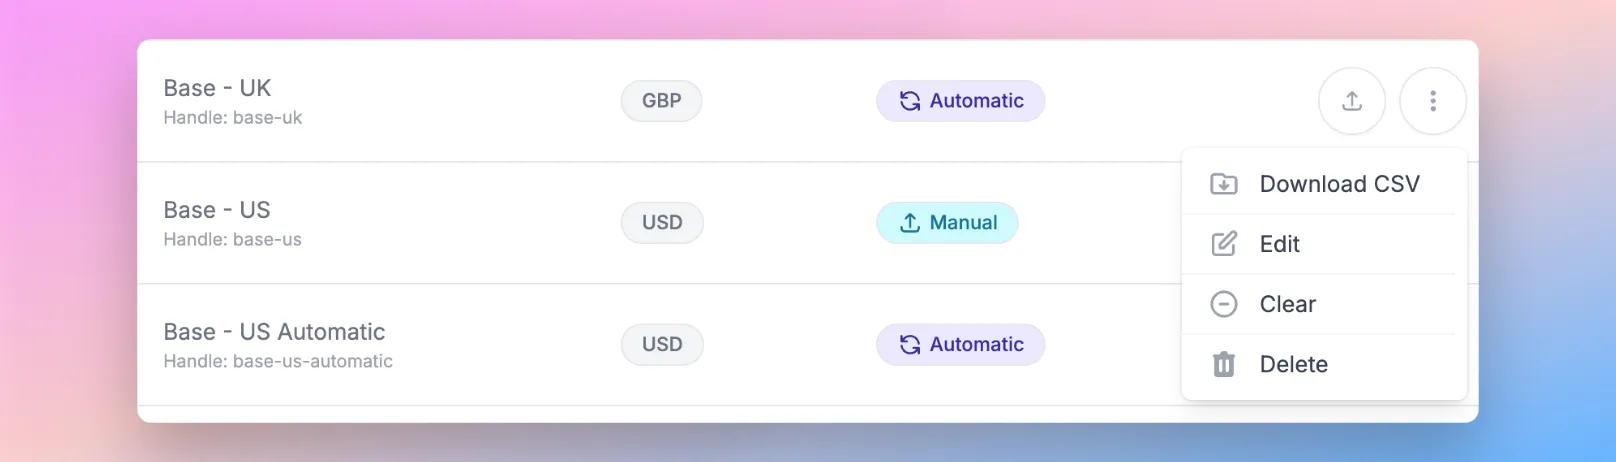This screenshot has width=1616, height=462.
Task: Open the Base - US Automatic entry
Action: [x=274, y=332]
